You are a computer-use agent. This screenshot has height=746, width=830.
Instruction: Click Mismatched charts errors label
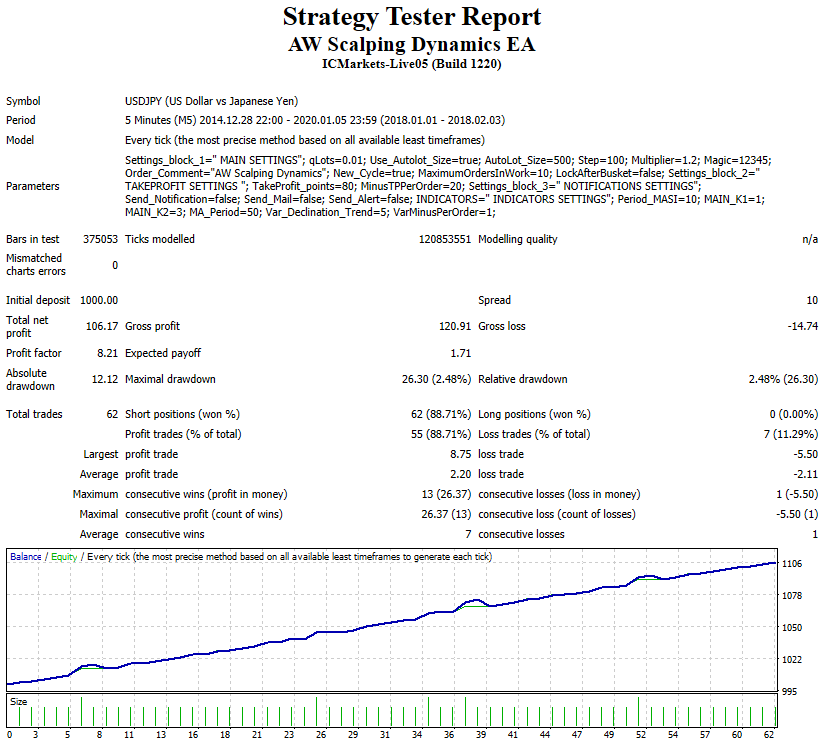click(x=36, y=265)
